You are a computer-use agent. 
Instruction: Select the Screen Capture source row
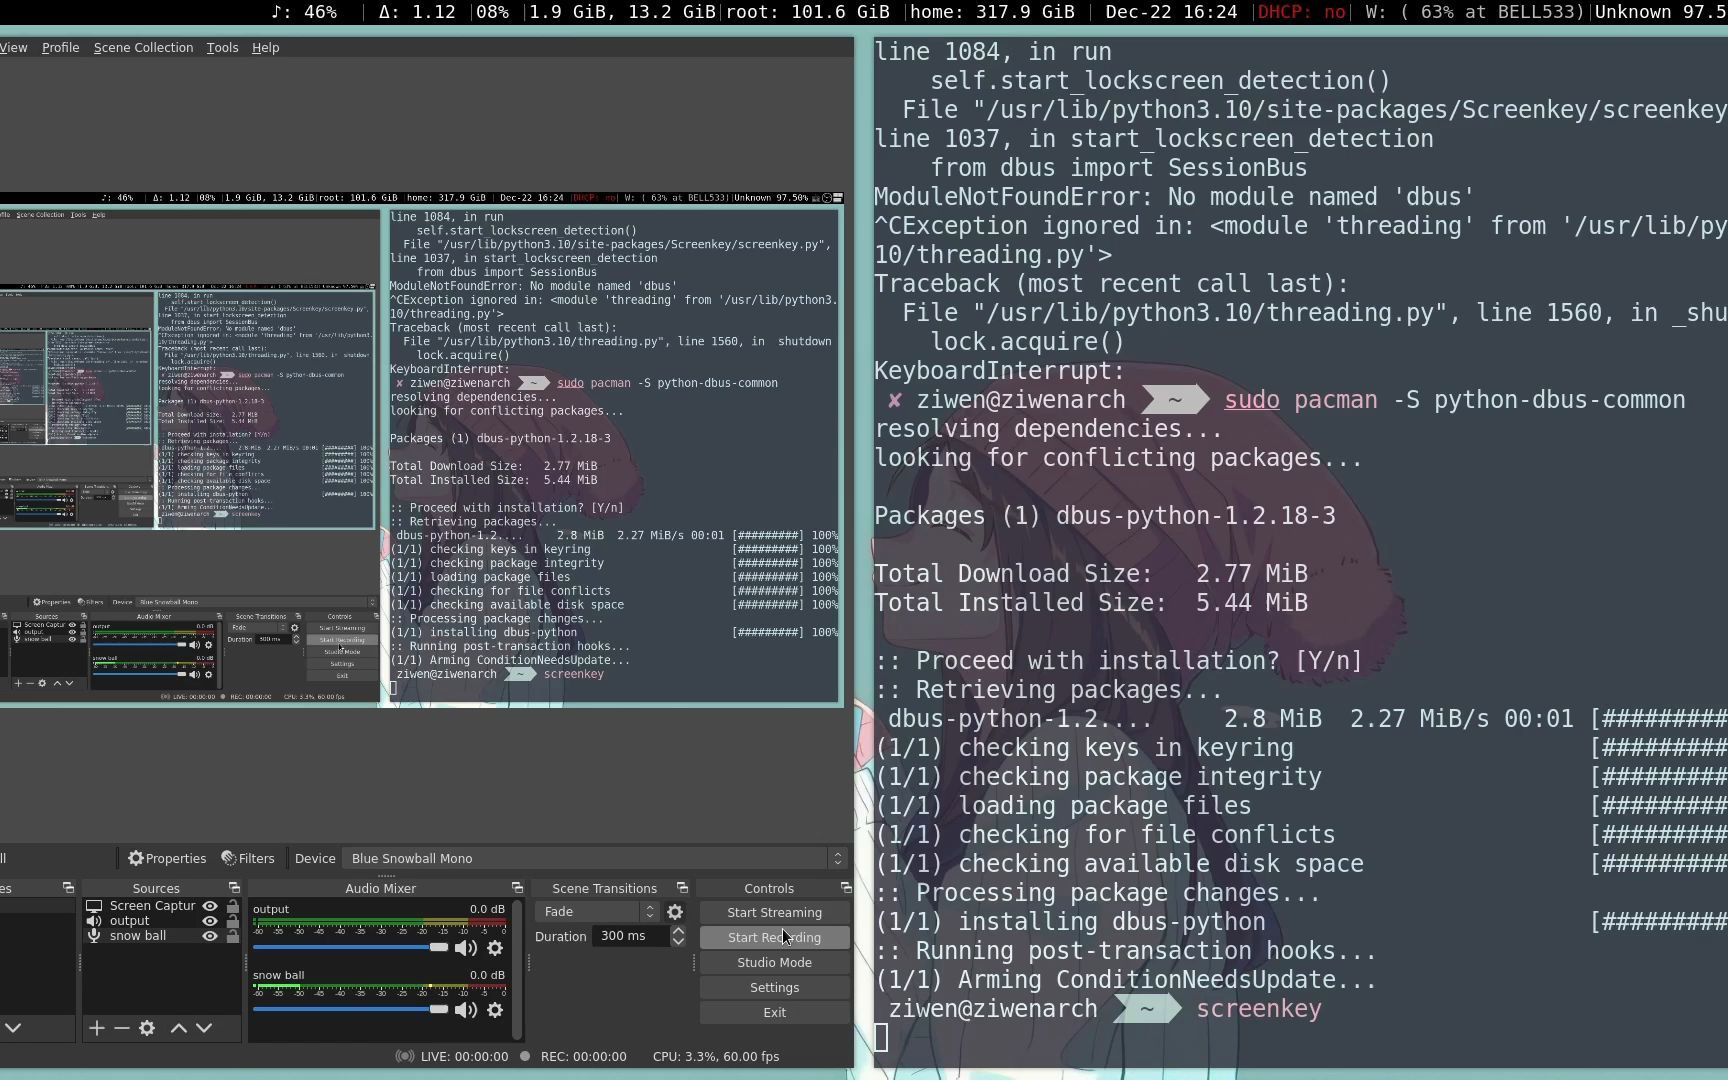161,906
